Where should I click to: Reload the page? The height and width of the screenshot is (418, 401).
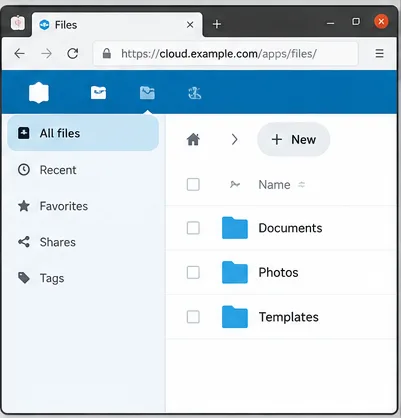pos(72,53)
